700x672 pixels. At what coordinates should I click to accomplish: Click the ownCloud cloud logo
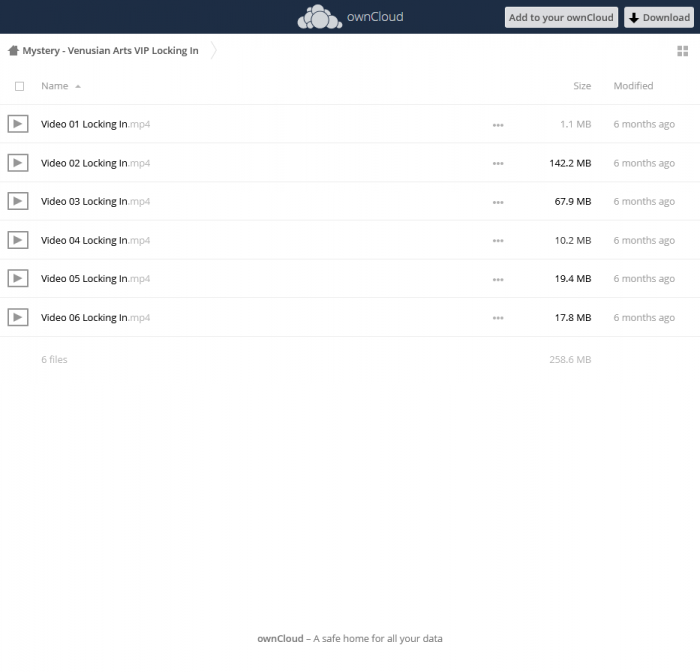(320, 17)
